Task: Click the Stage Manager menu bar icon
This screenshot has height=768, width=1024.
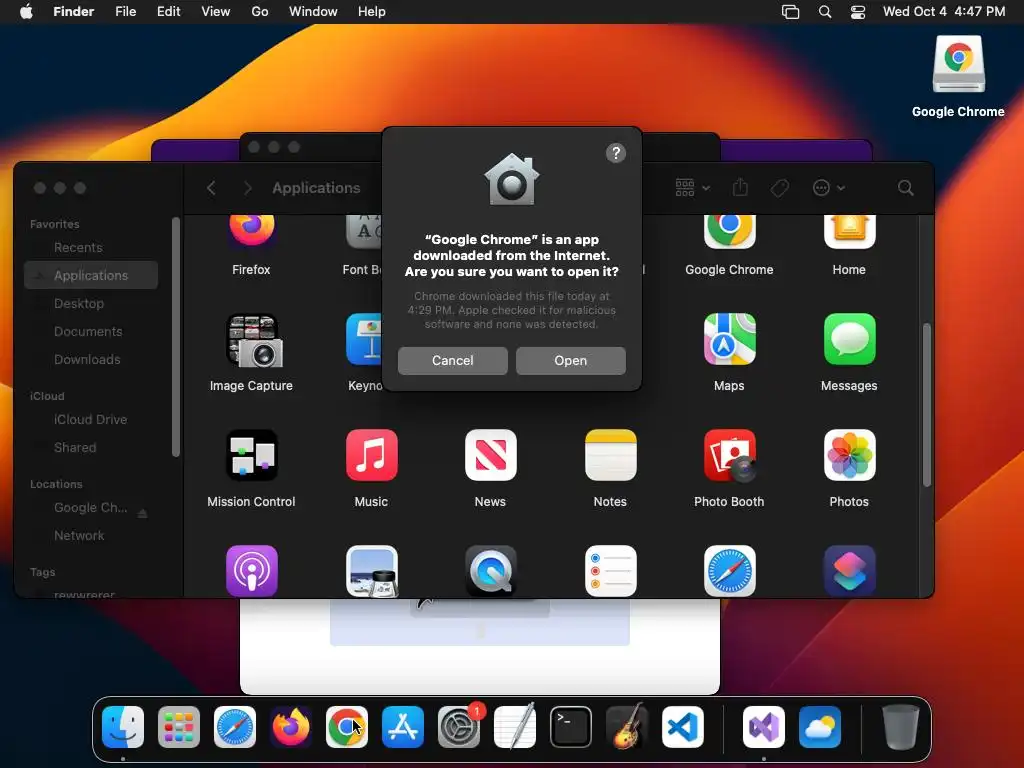Action: [x=790, y=12]
